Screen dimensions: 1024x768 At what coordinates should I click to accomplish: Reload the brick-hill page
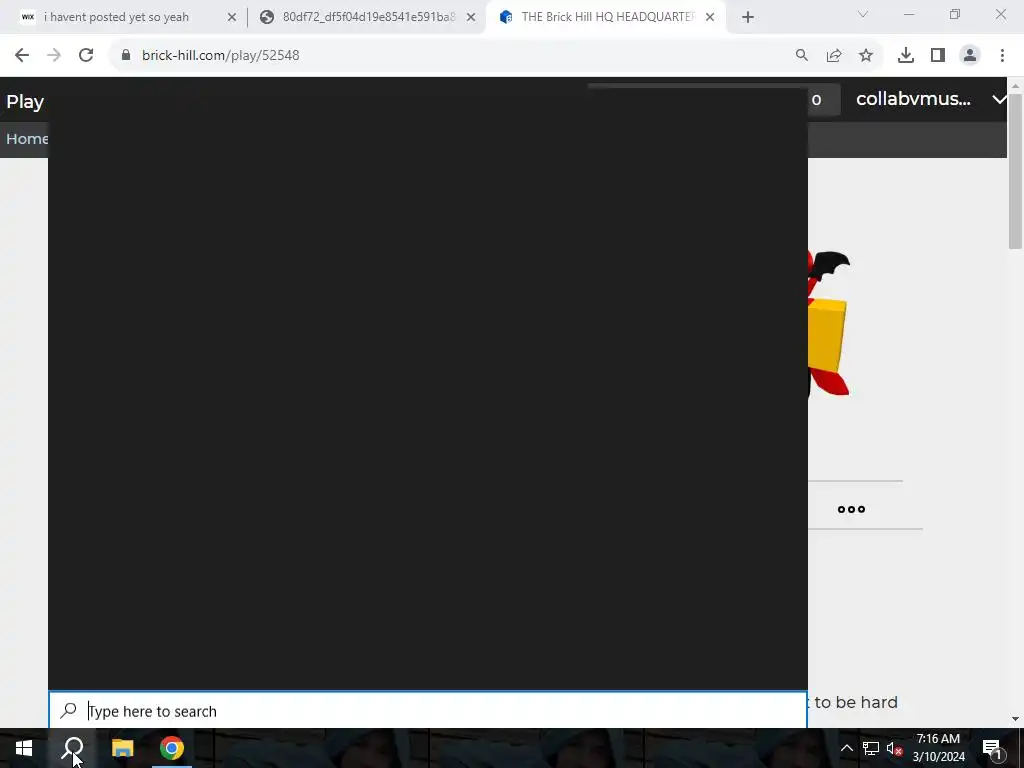[86, 56]
